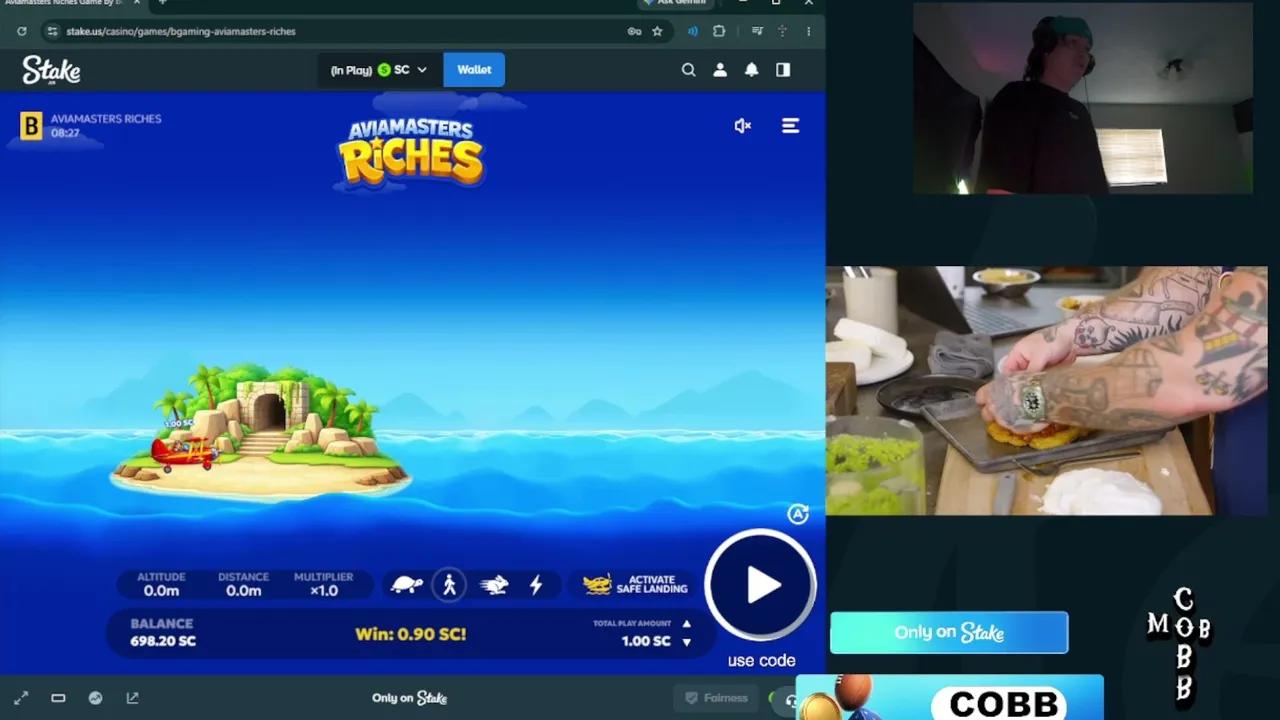The image size is (1280, 720).
Task: Select the running rabbit speed
Action: pos(494,585)
